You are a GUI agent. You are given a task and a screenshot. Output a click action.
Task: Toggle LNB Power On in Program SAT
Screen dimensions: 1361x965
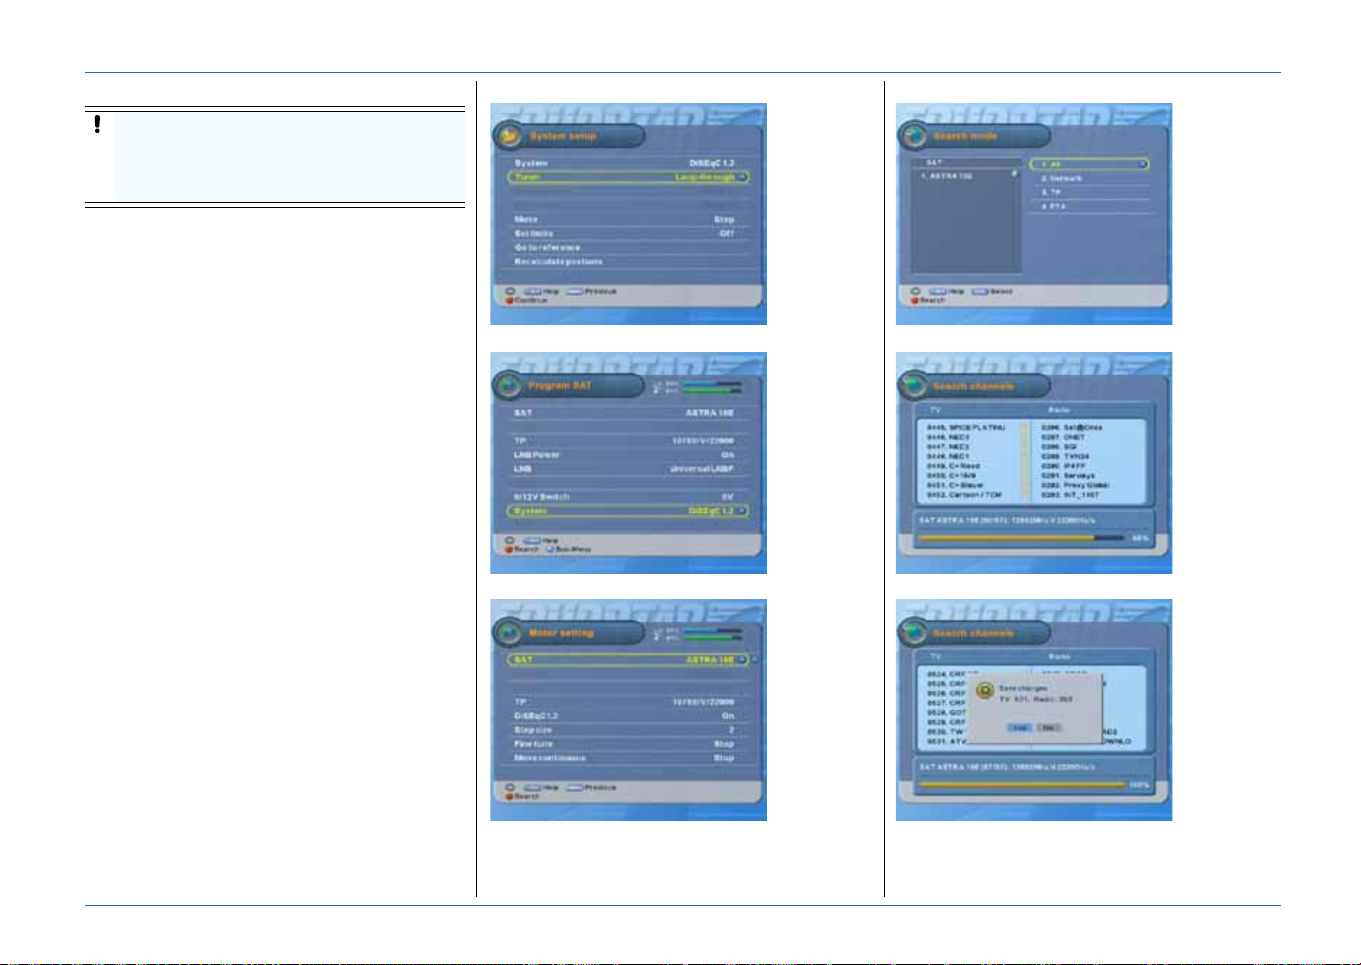click(x=728, y=454)
